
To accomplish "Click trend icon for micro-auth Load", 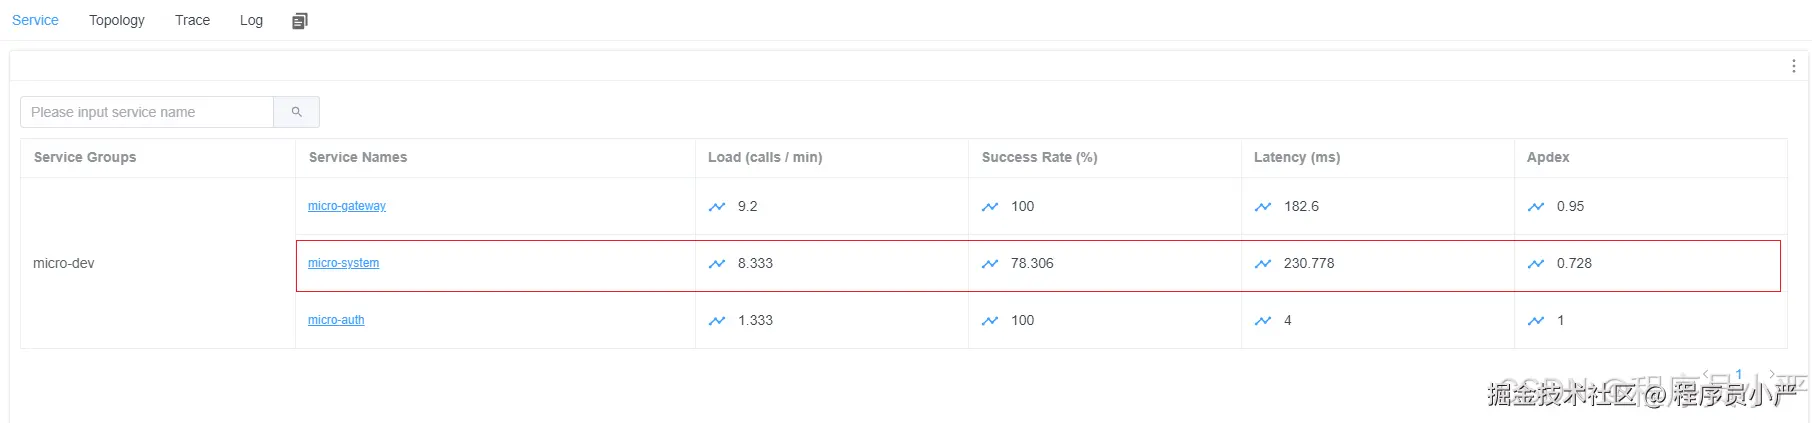I will [x=717, y=321].
